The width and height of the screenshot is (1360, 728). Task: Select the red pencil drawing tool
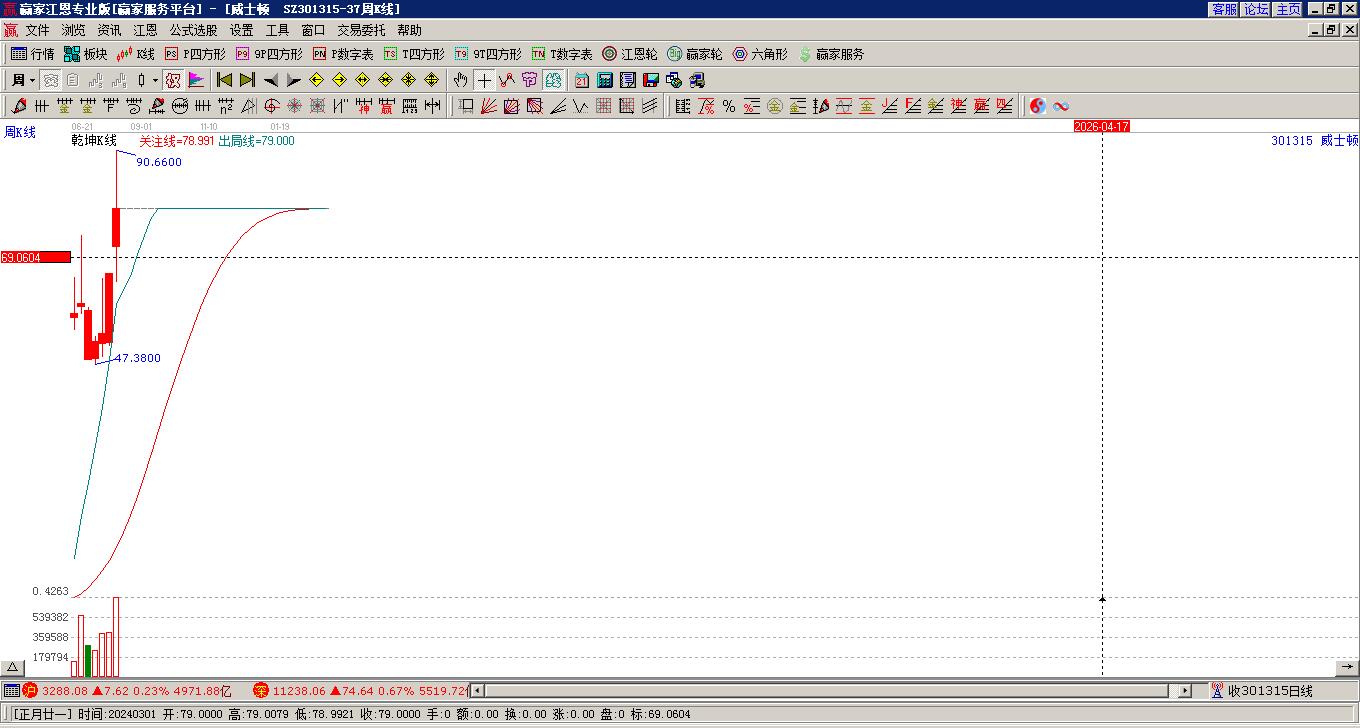tap(18, 106)
